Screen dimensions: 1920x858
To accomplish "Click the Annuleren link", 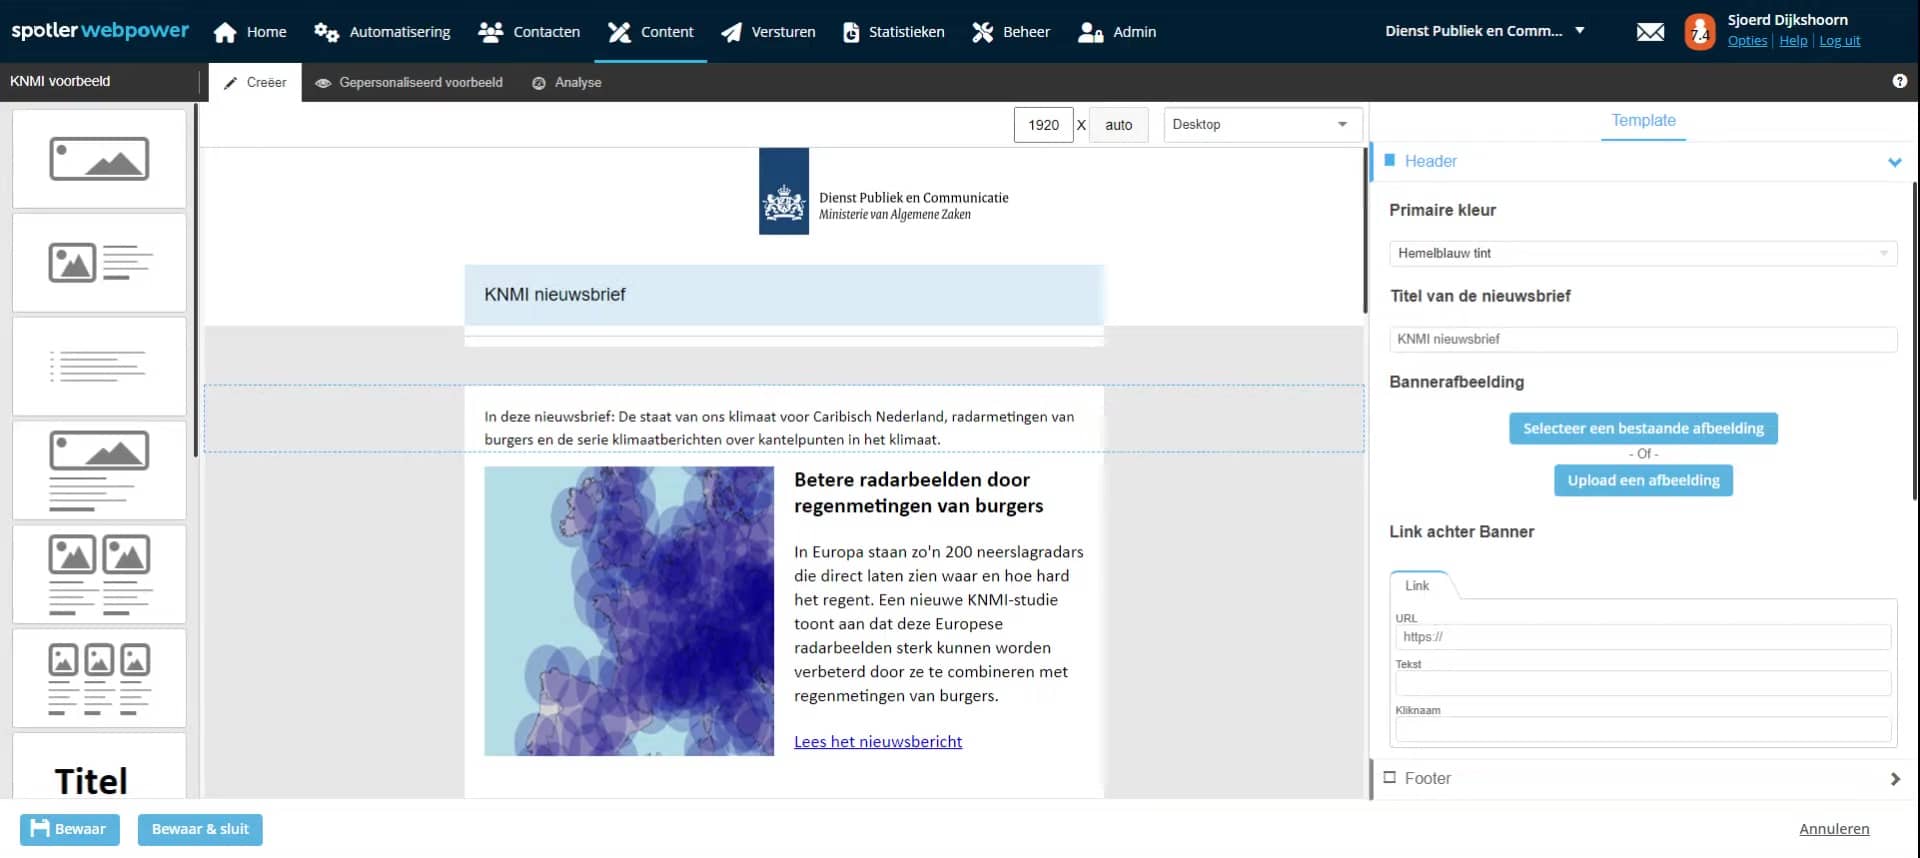I will tap(1833, 829).
